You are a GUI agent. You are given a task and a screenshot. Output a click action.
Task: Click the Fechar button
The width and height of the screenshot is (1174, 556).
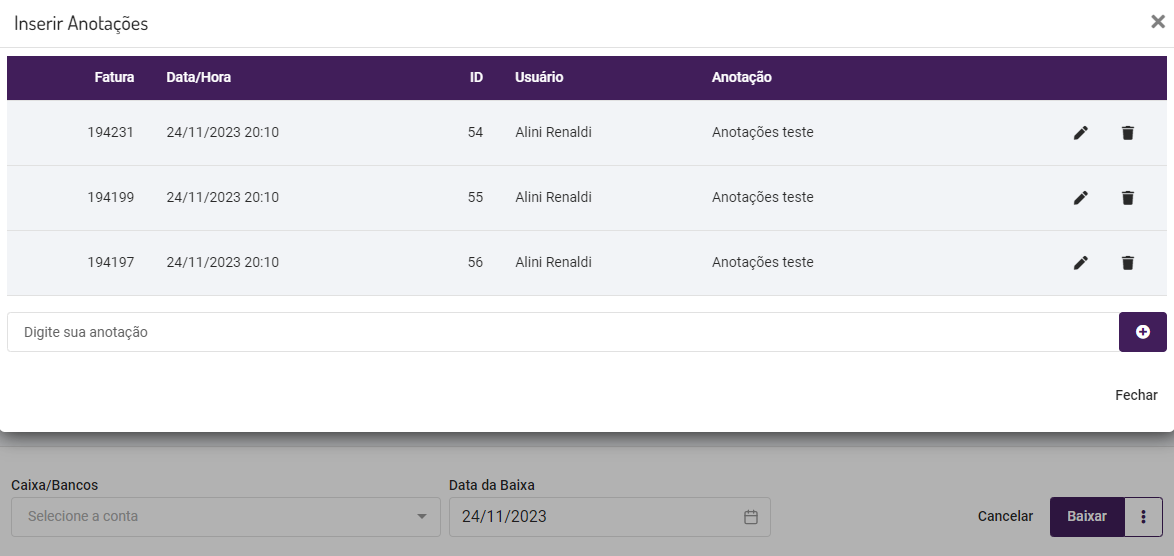pyautogui.click(x=1136, y=395)
